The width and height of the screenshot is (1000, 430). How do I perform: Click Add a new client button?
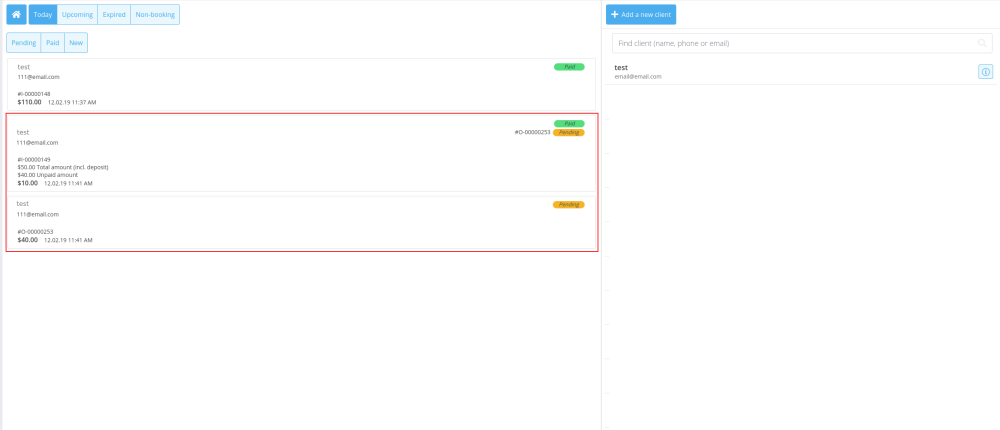640,15
